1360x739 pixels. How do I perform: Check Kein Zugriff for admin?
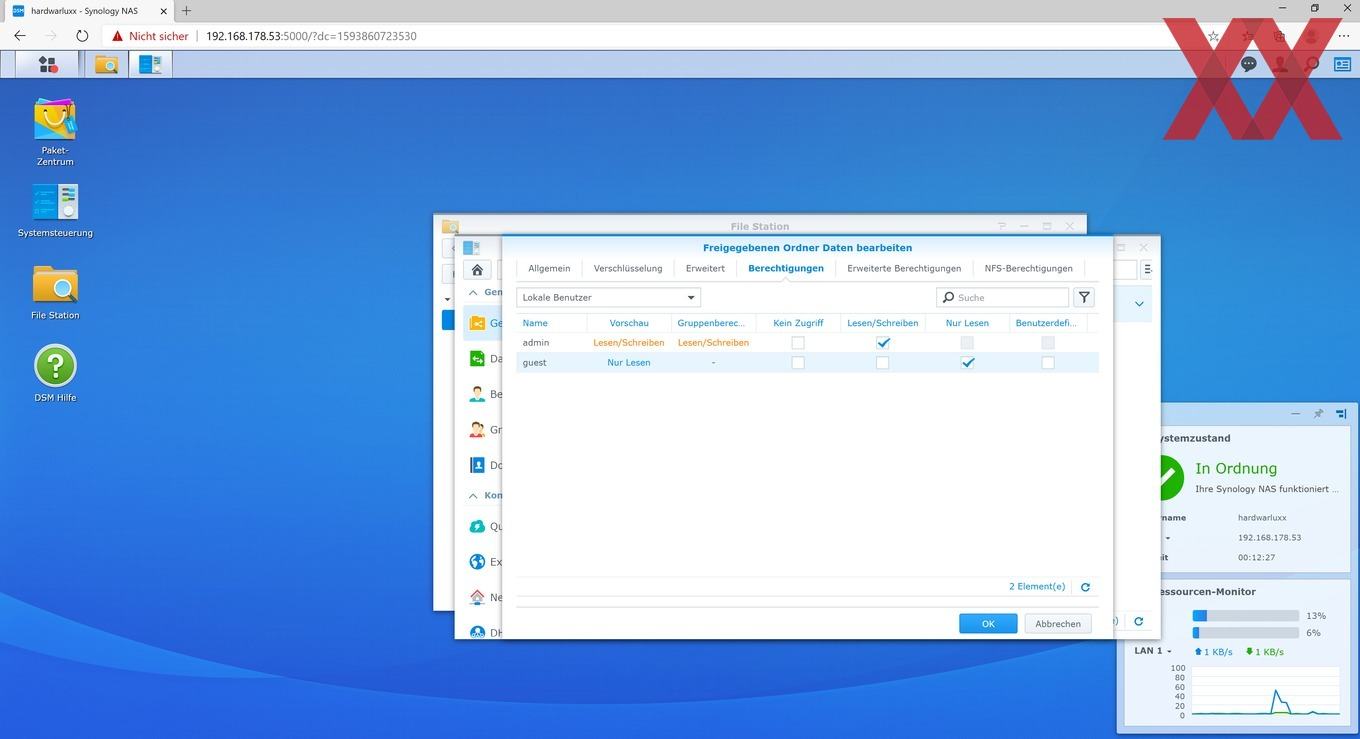point(798,342)
